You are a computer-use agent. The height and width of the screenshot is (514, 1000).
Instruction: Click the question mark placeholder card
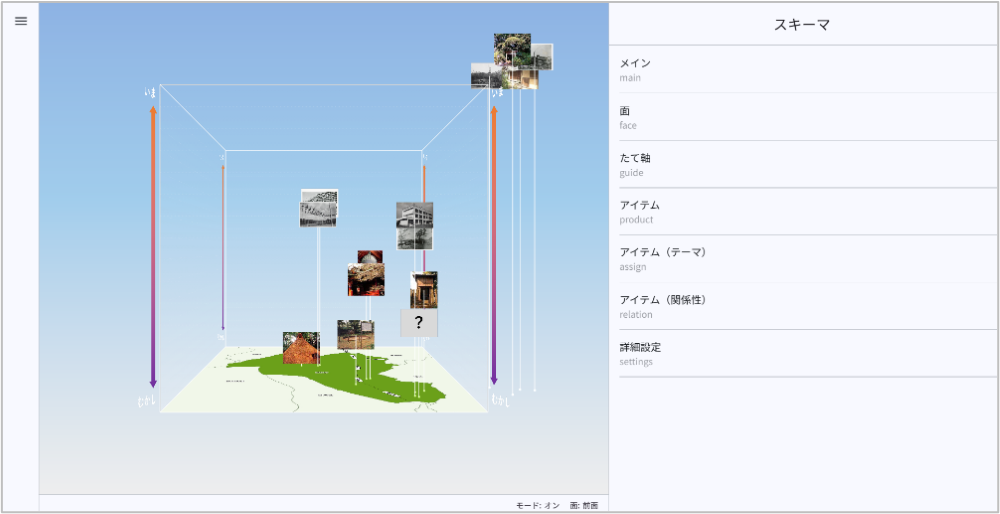[419, 323]
